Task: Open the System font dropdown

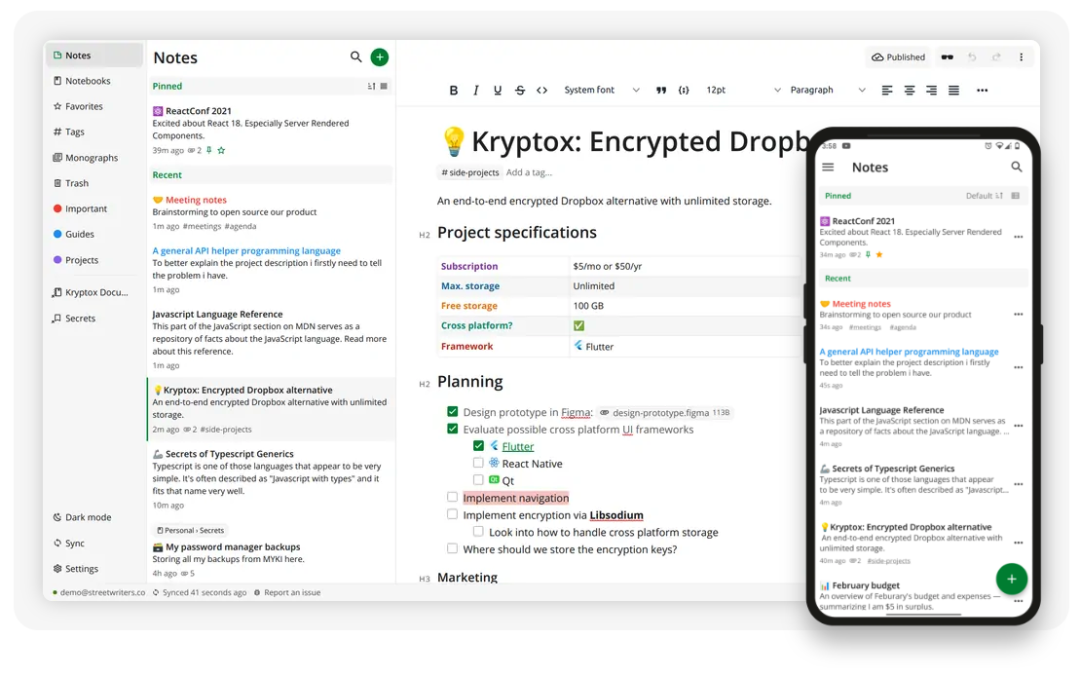Action: (601, 90)
